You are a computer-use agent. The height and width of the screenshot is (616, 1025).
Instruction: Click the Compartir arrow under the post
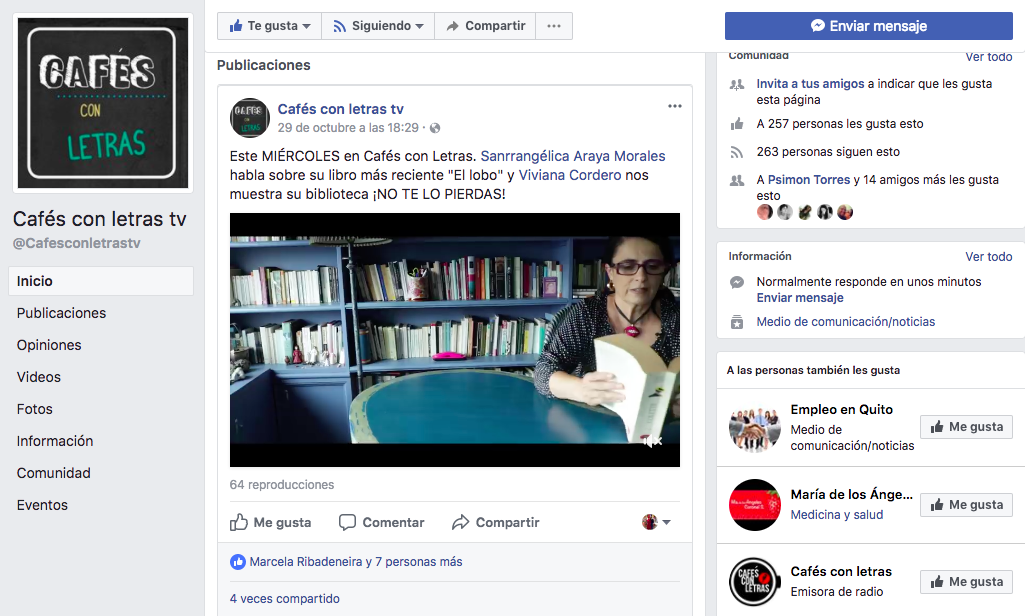pyautogui.click(x=496, y=522)
